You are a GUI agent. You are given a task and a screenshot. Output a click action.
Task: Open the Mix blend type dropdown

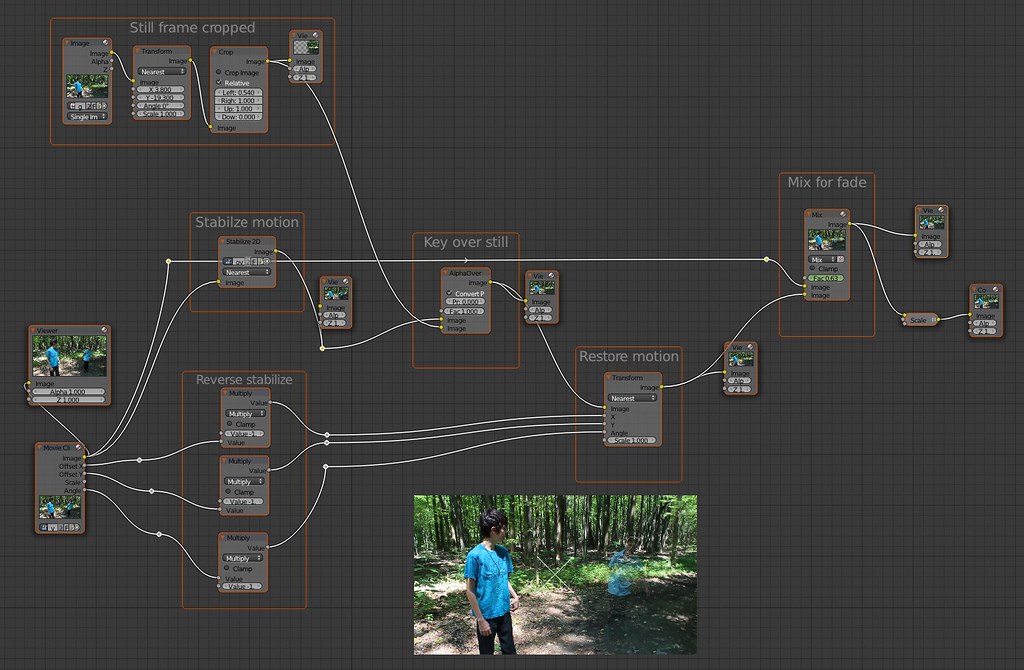[822, 259]
